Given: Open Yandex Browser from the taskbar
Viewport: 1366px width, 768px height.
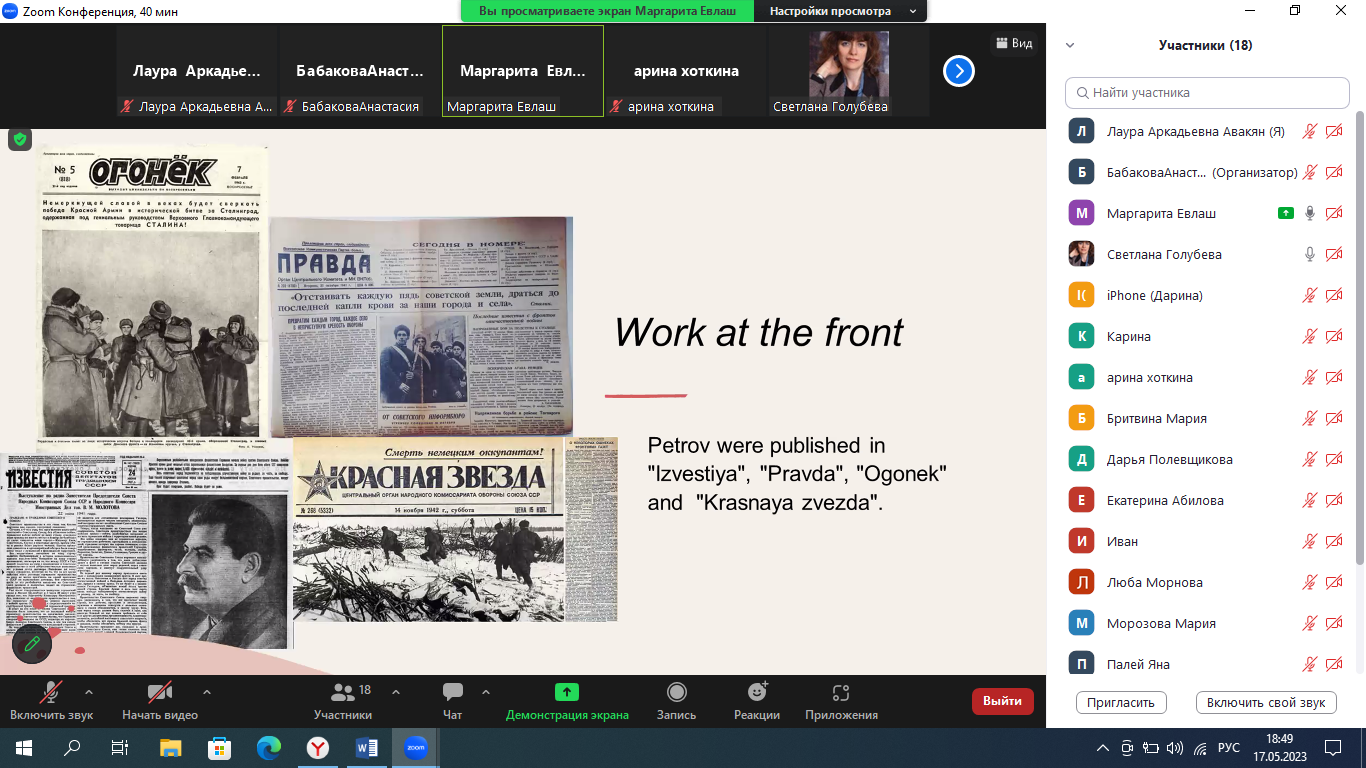Looking at the screenshot, I should (x=317, y=747).
